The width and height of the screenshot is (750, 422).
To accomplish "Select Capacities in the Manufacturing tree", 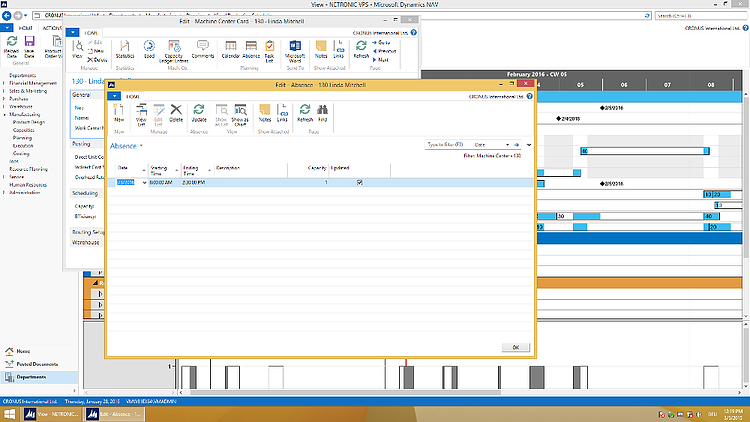I will tap(23, 130).
